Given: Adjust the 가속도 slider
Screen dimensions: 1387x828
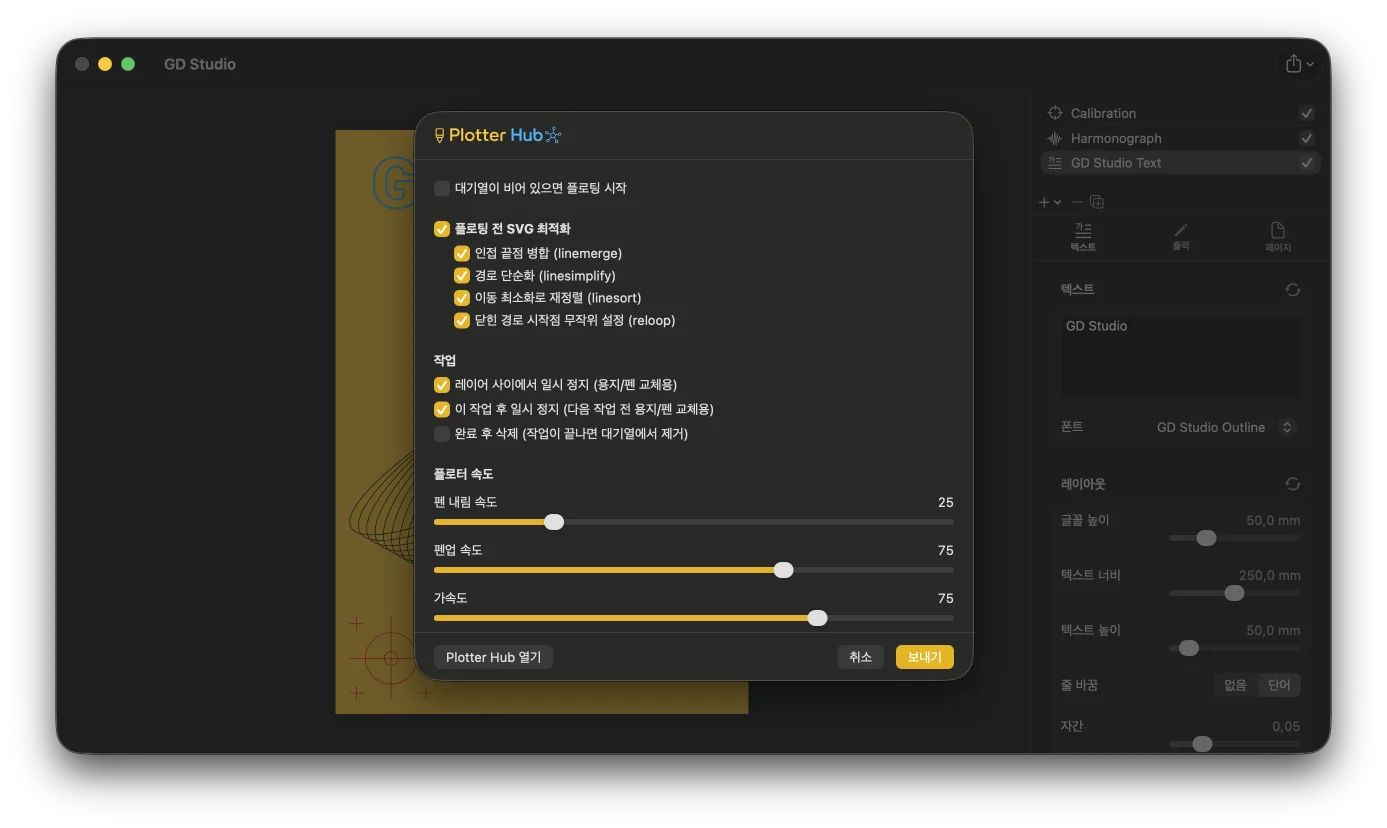Looking at the screenshot, I should point(694,618).
